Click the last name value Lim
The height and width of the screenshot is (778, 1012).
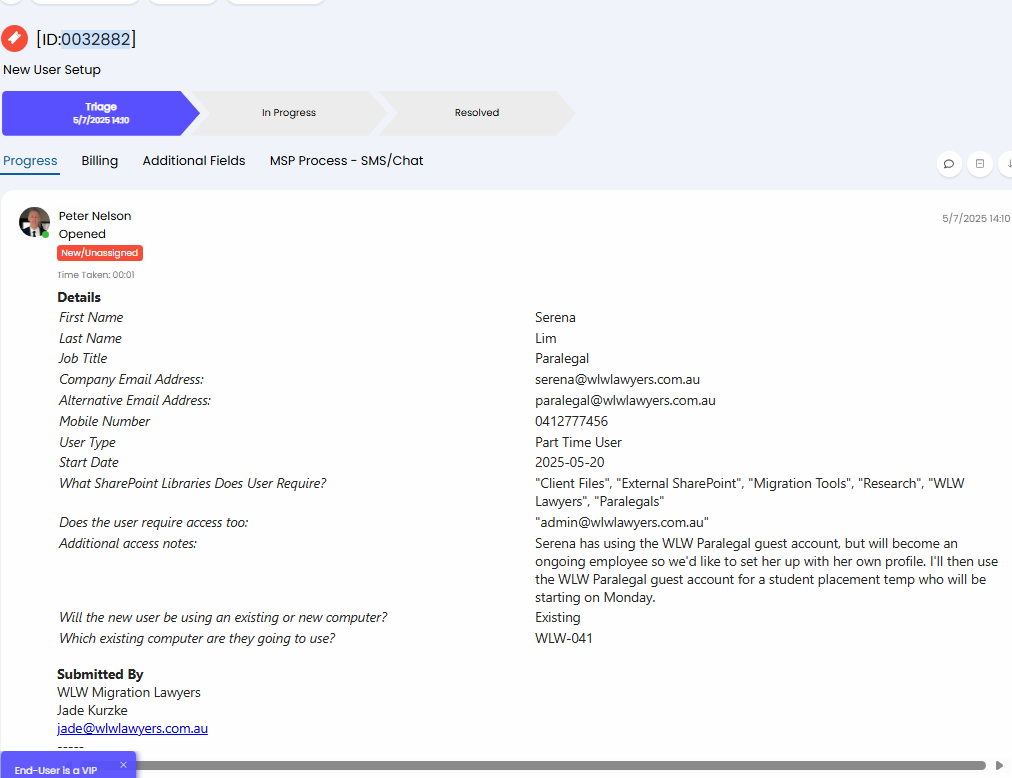point(545,338)
